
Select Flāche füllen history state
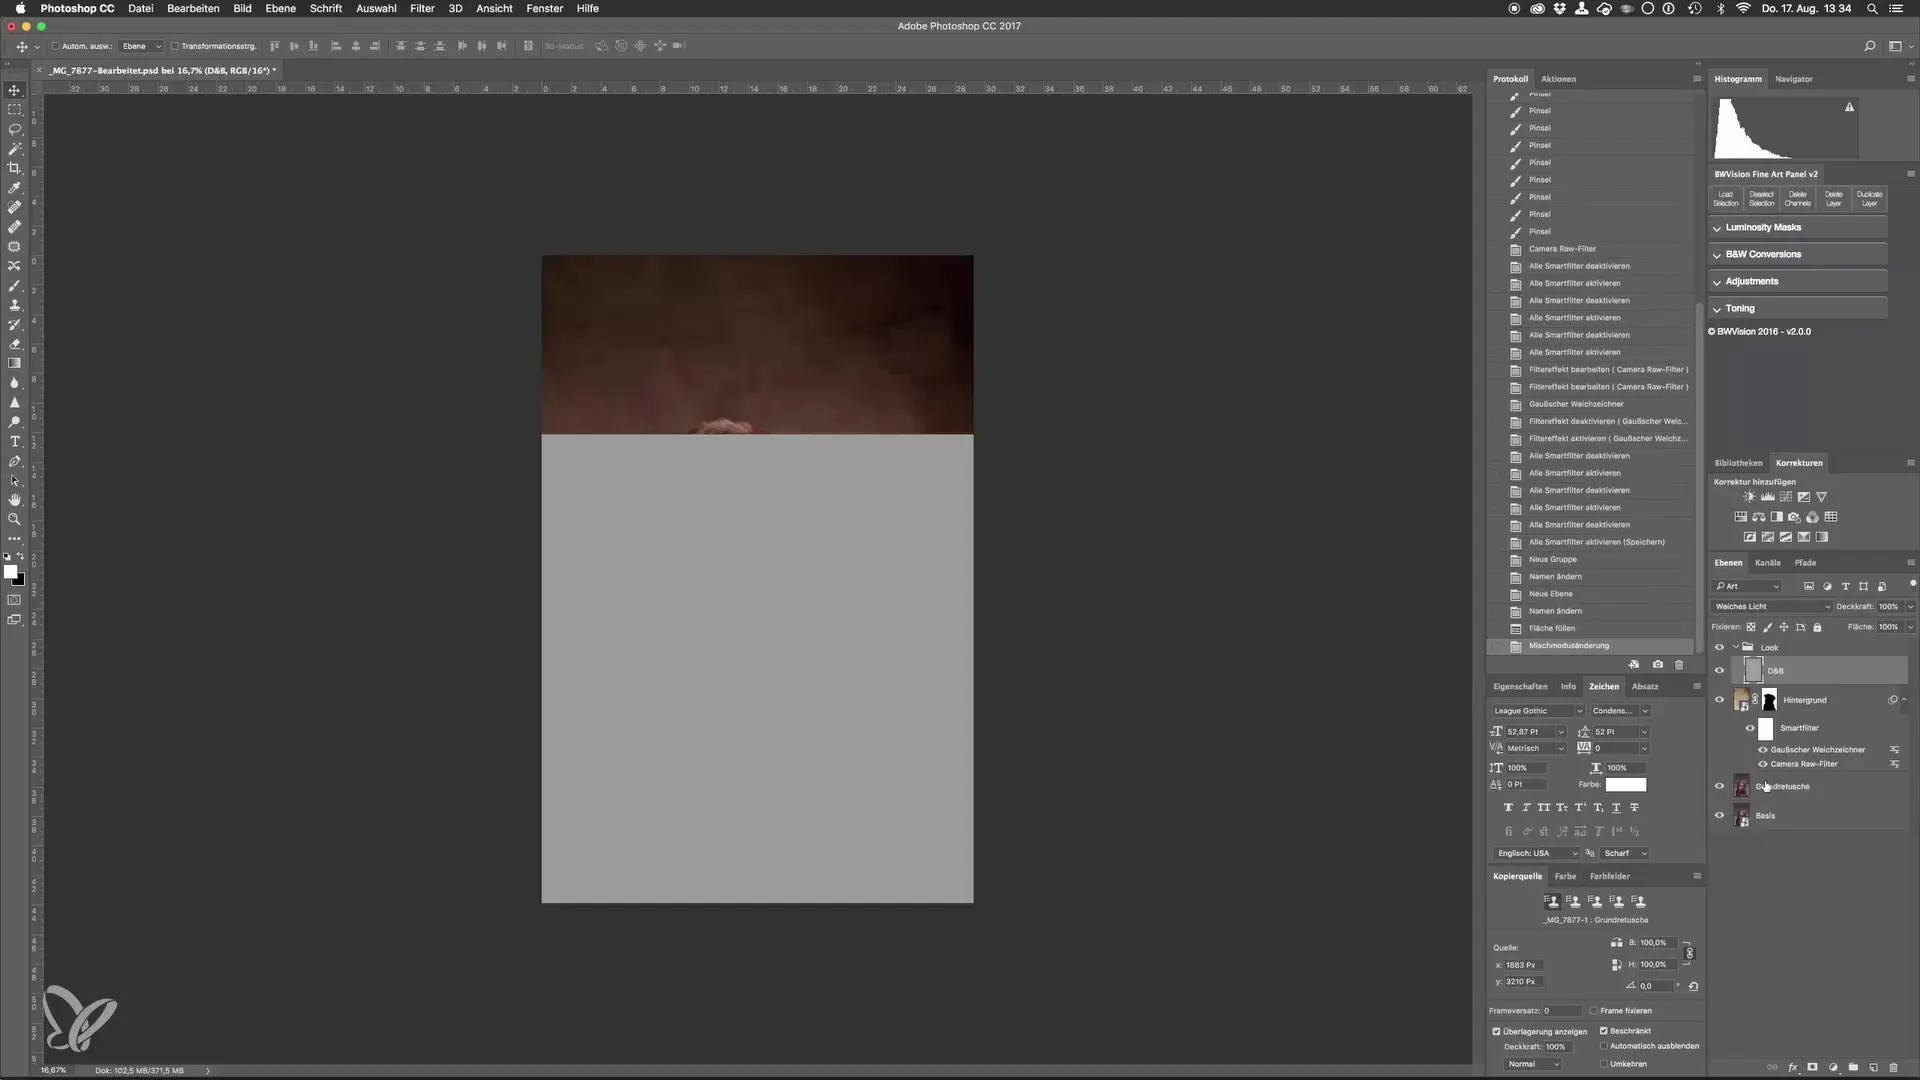point(1552,629)
